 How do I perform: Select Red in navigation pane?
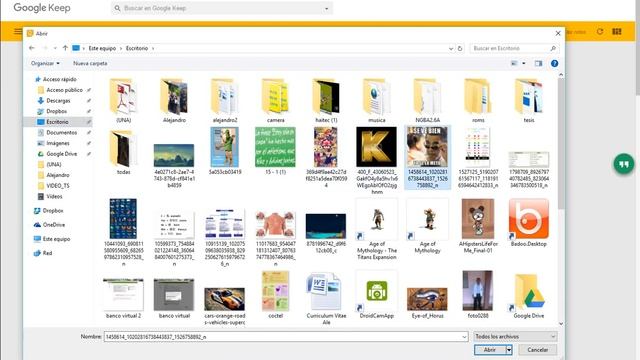click(x=47, y=253)
